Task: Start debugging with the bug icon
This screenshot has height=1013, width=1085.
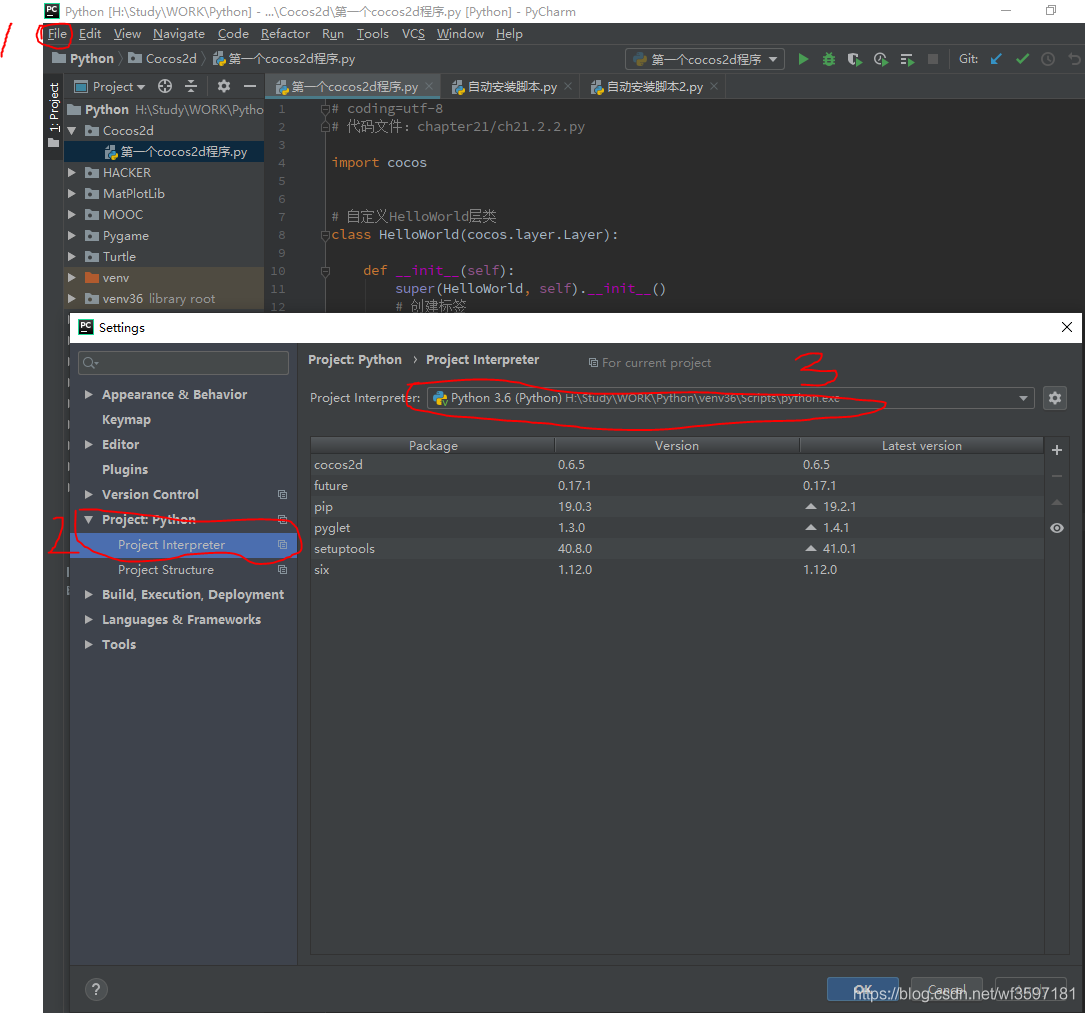Action: pos(828,60)
